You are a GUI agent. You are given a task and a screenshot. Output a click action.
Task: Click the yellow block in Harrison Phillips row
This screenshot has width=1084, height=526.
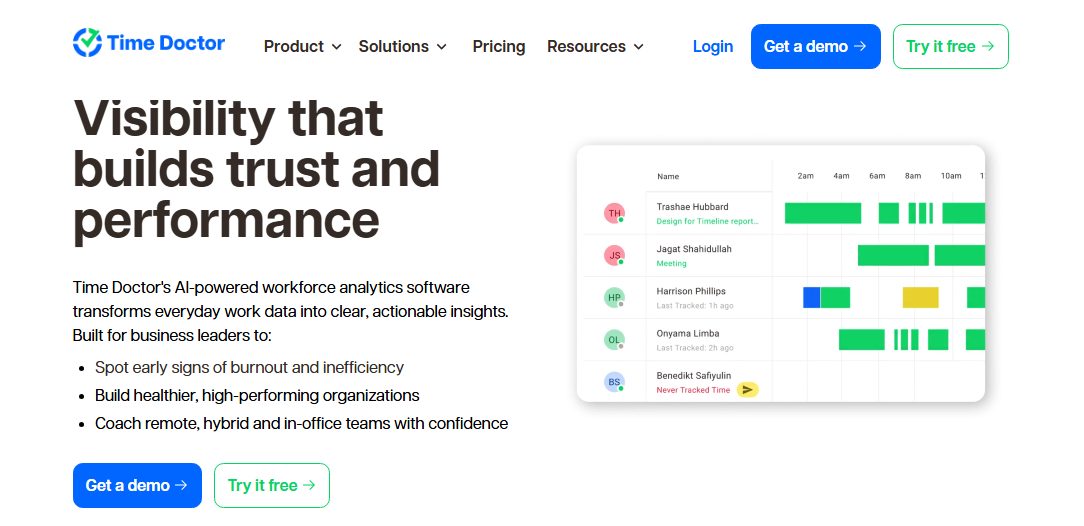[921, 297]
